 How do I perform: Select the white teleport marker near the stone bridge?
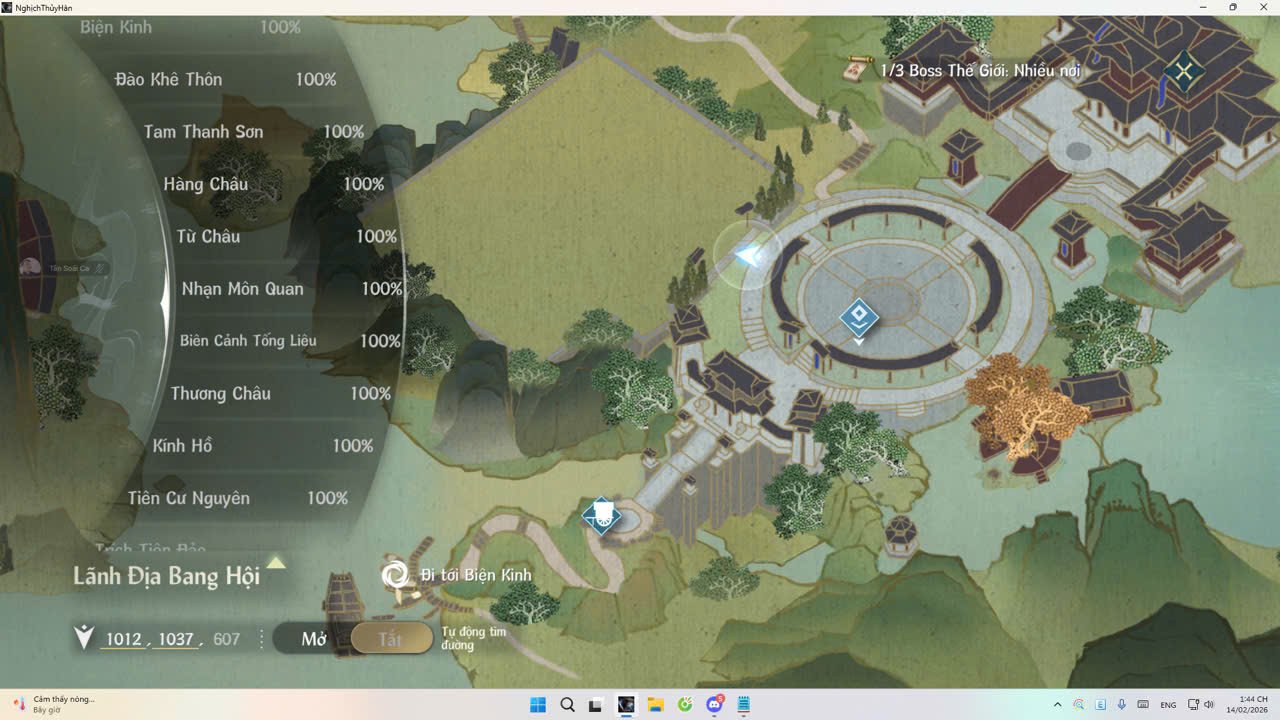coord(601,516)
